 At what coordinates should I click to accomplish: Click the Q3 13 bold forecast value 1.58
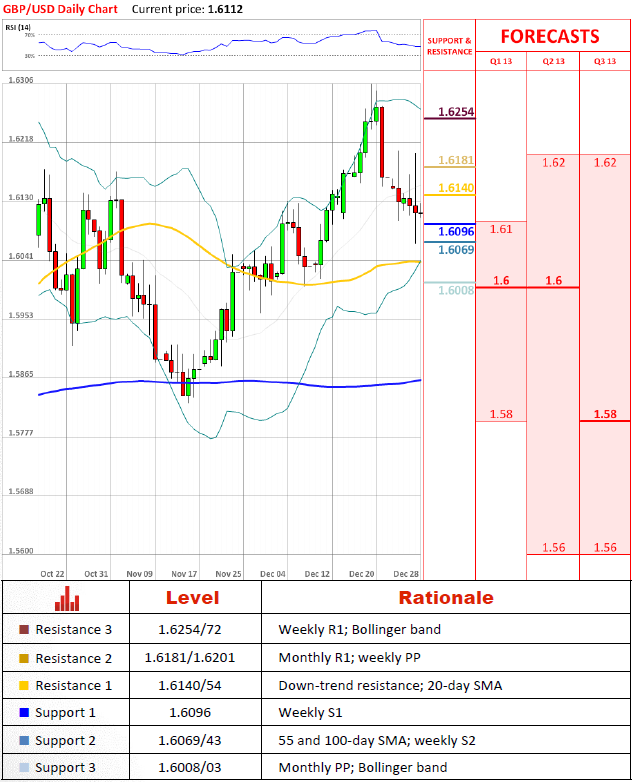click(x=605, y=414)
